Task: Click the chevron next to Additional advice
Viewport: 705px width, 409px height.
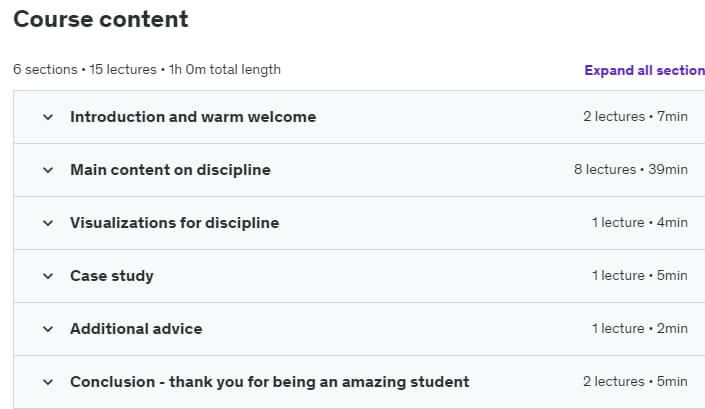Action: tap(48, 329)
